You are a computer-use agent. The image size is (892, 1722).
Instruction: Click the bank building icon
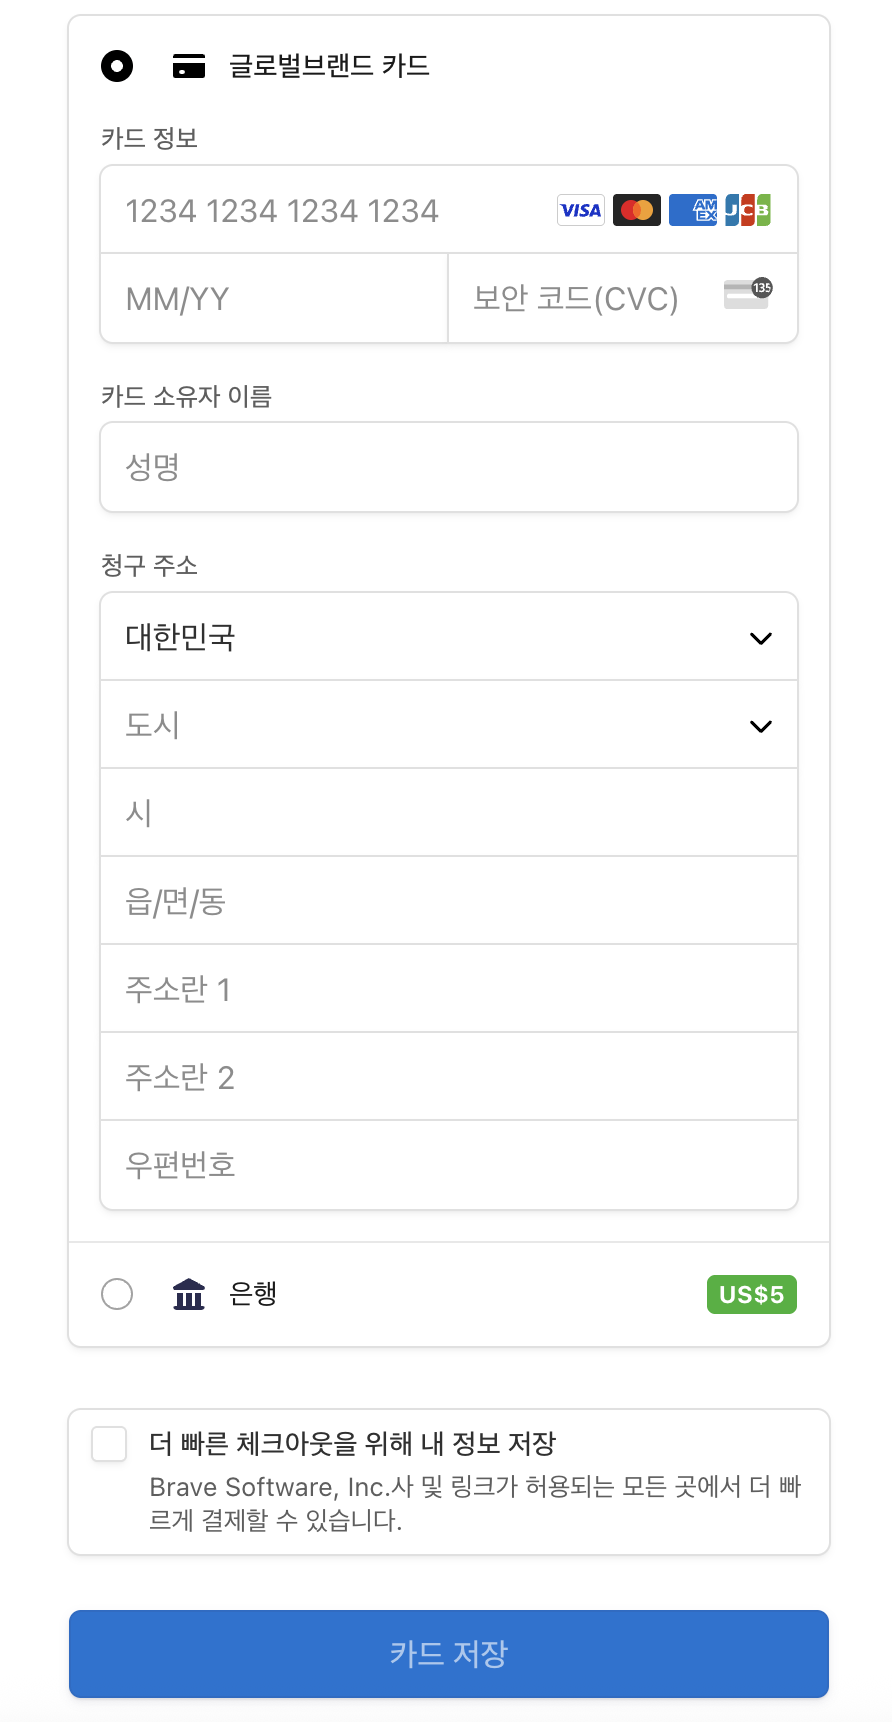189,1294
